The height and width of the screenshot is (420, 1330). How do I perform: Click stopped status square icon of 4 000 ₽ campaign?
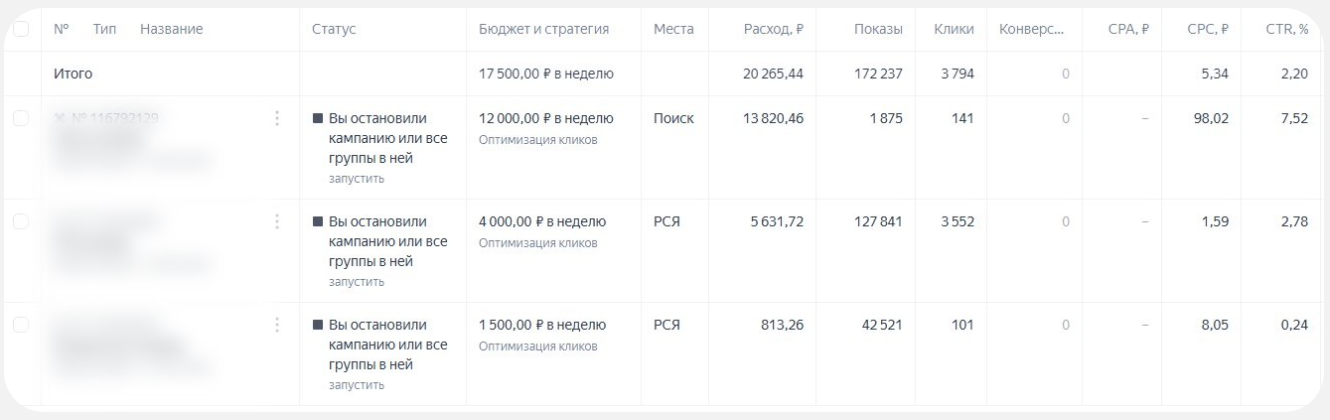coord(318,221)
